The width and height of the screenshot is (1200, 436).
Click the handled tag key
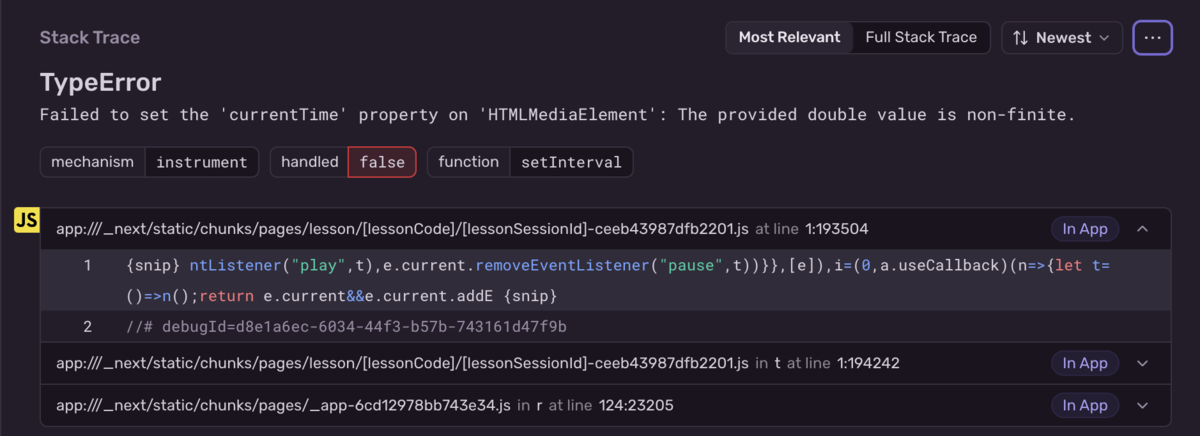309,162
